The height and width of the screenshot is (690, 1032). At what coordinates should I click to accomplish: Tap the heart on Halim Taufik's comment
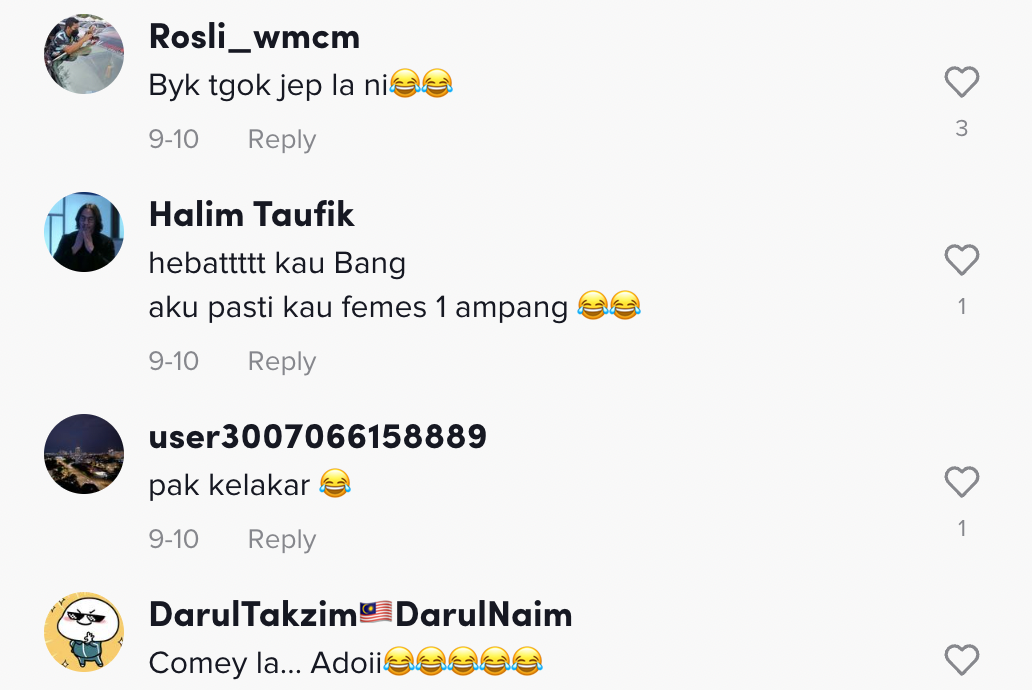(x=962, y=260)
